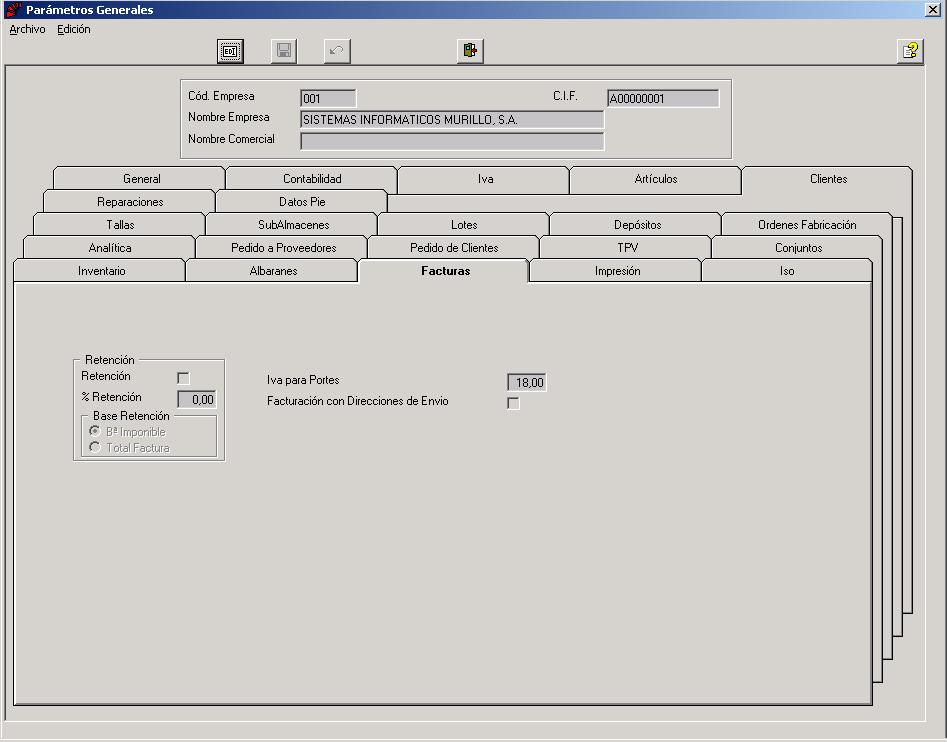
Task: Click the active Facturas tab
Action: point(445,271)
